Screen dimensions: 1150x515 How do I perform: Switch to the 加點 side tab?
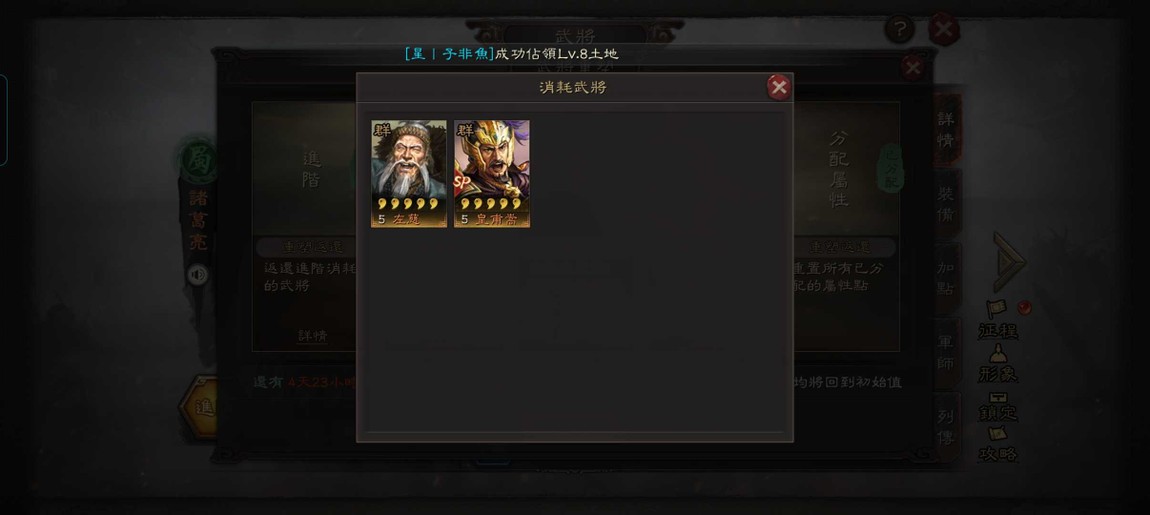(x=946, y=278)
